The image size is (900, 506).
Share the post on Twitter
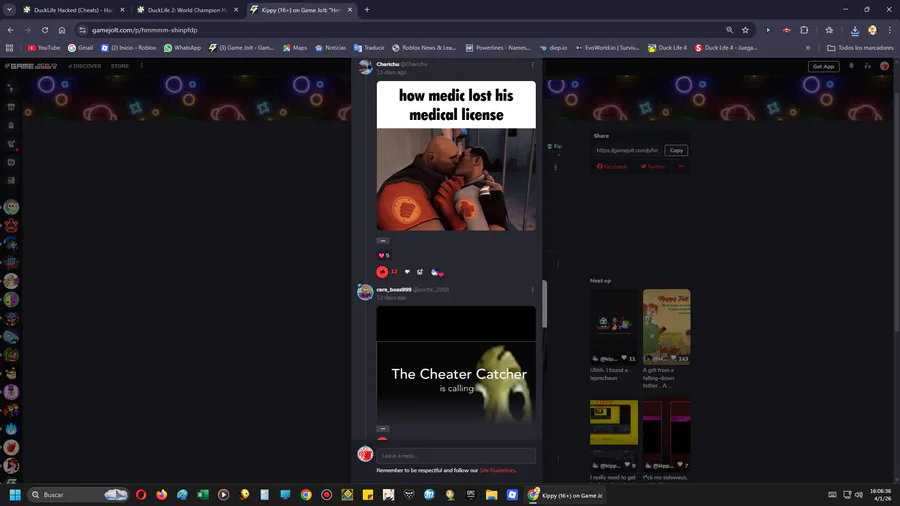click(653, 166)
